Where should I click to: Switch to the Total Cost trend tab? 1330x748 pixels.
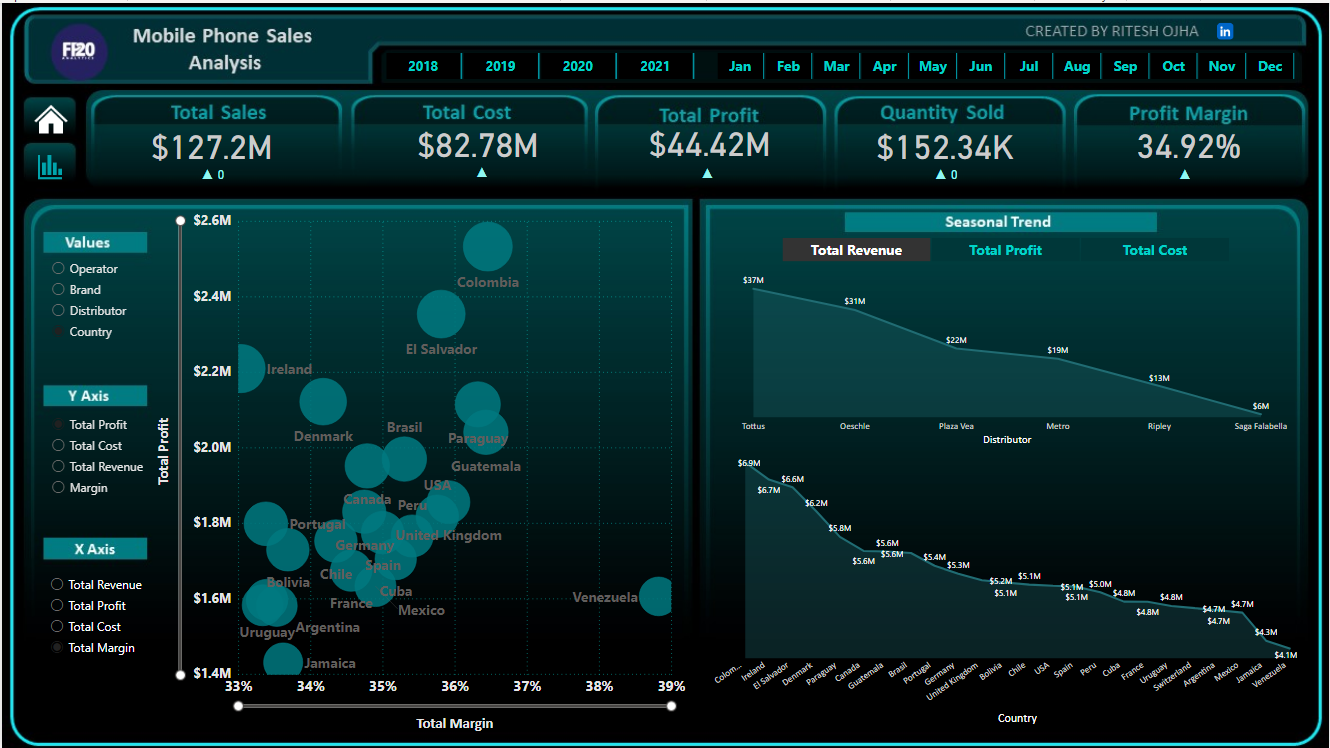point(1154,251)
